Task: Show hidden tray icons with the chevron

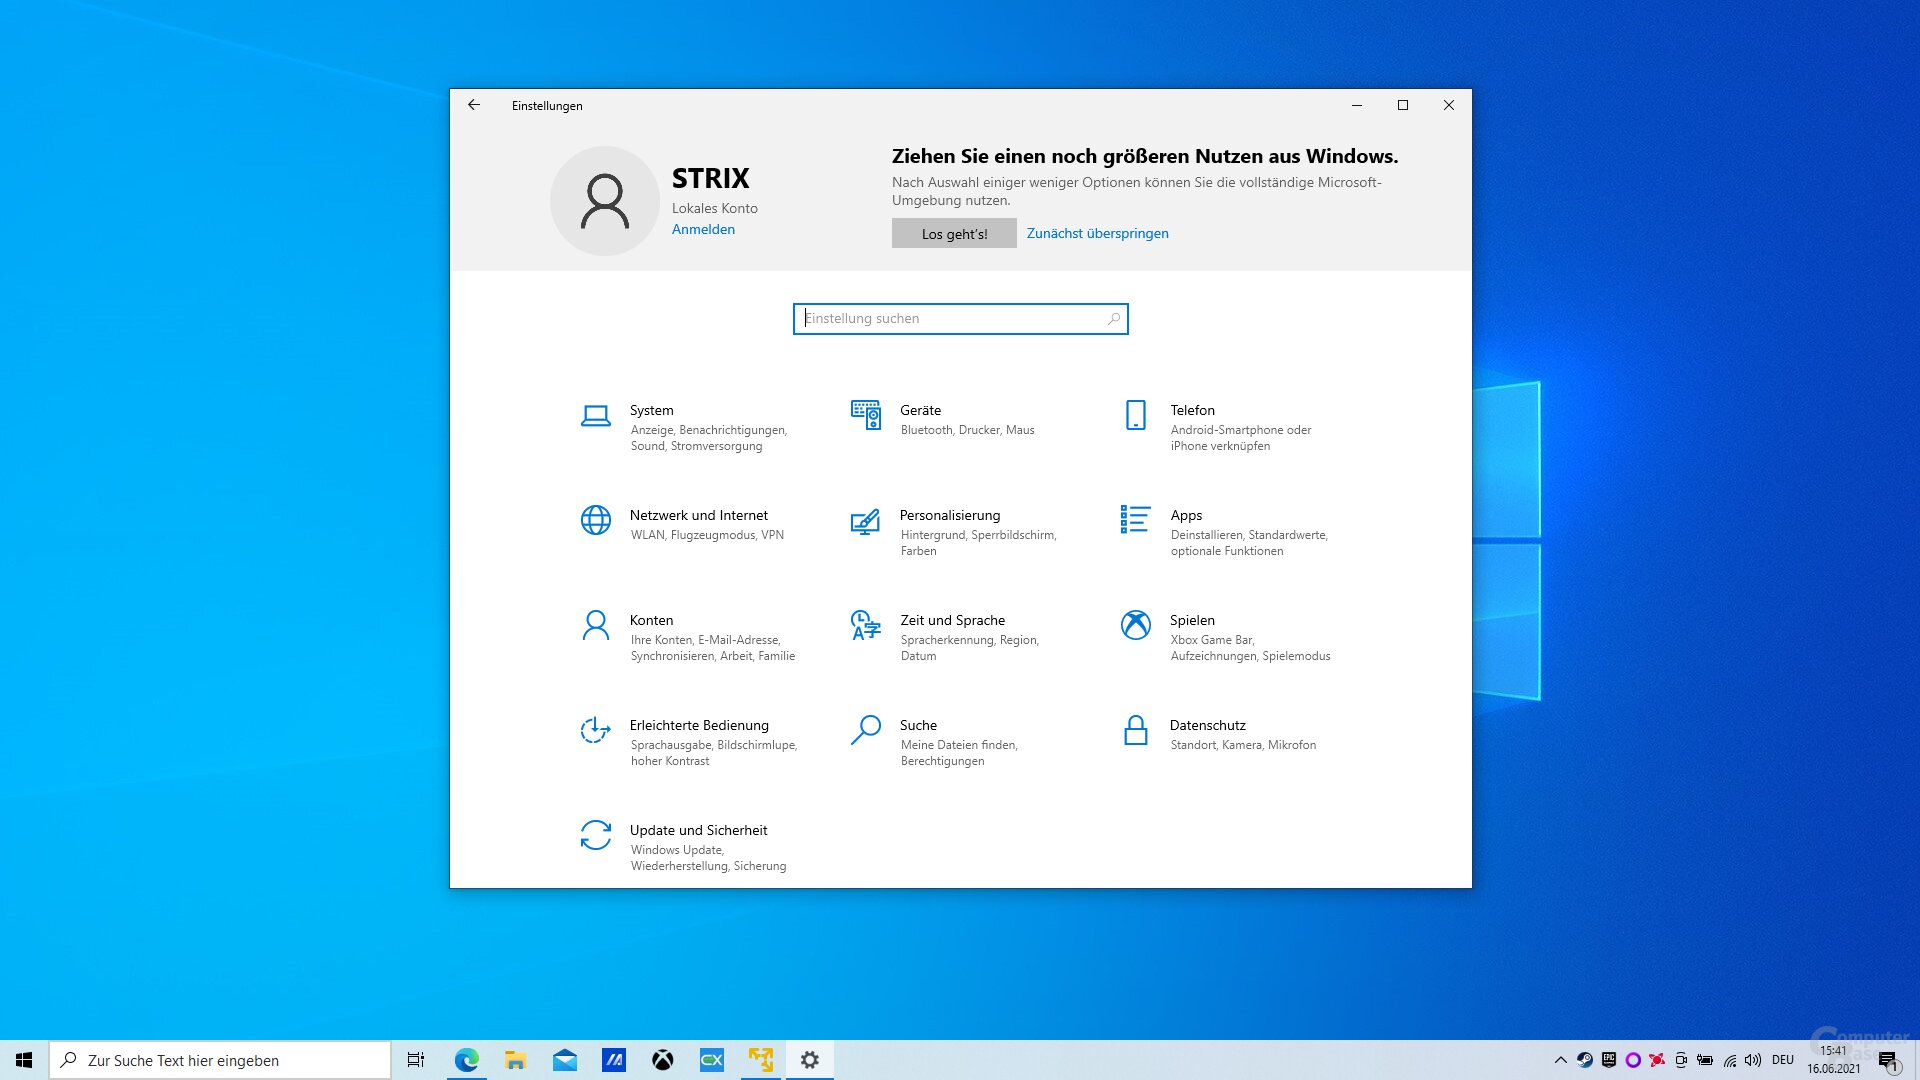Action: point(1561,1060)
